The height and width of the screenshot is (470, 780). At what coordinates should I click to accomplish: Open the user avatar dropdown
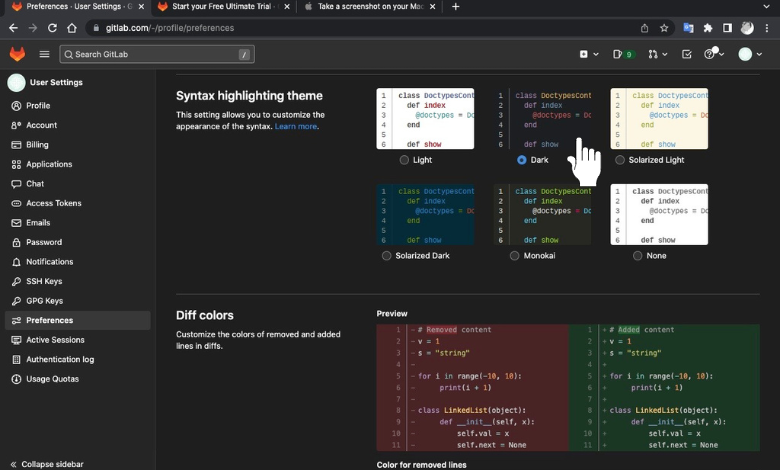pos(750,54)
